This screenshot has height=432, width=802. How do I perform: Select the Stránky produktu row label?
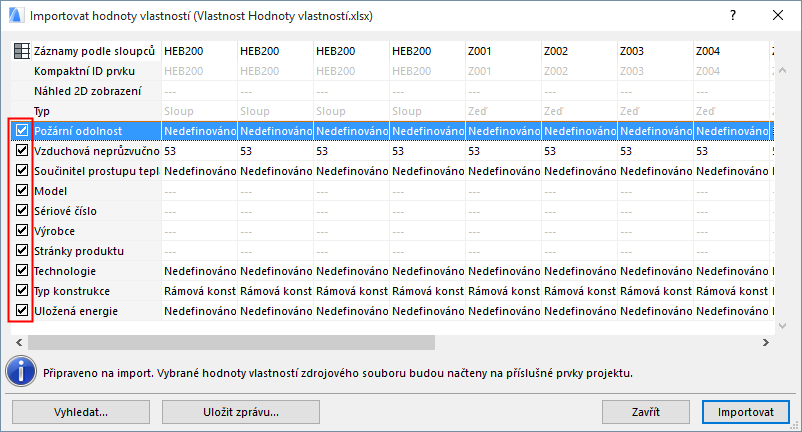(79, 251)
